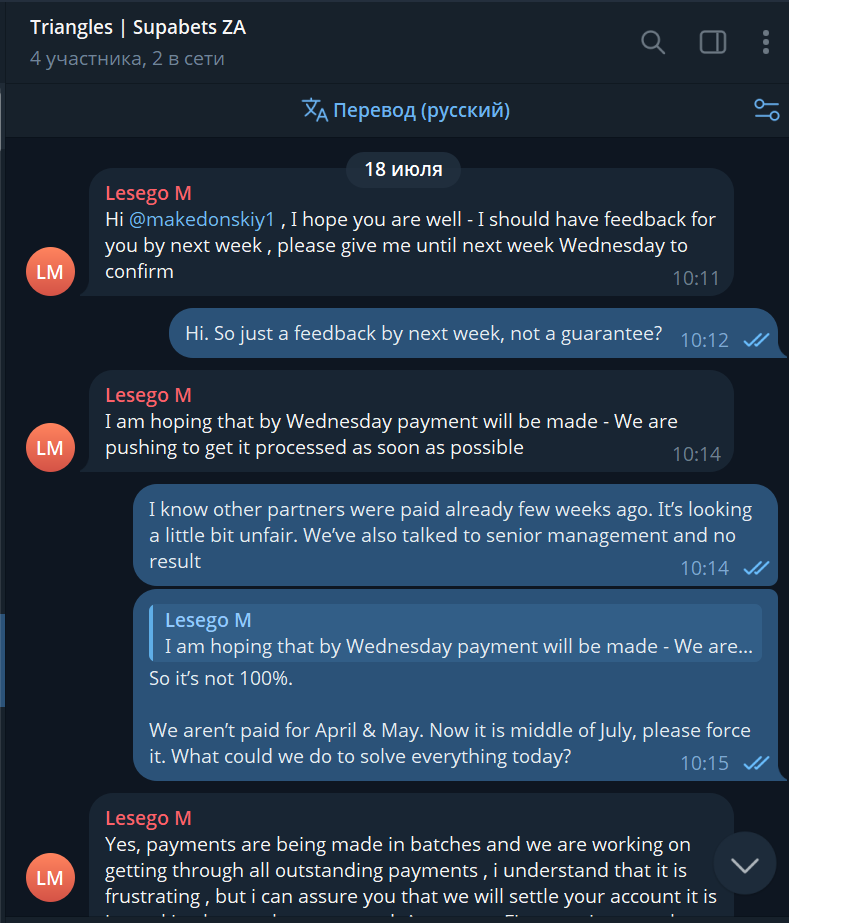Click the translate icon in the translation bar
The height and width of the screenshot is (923, 868).
[315, 110]
